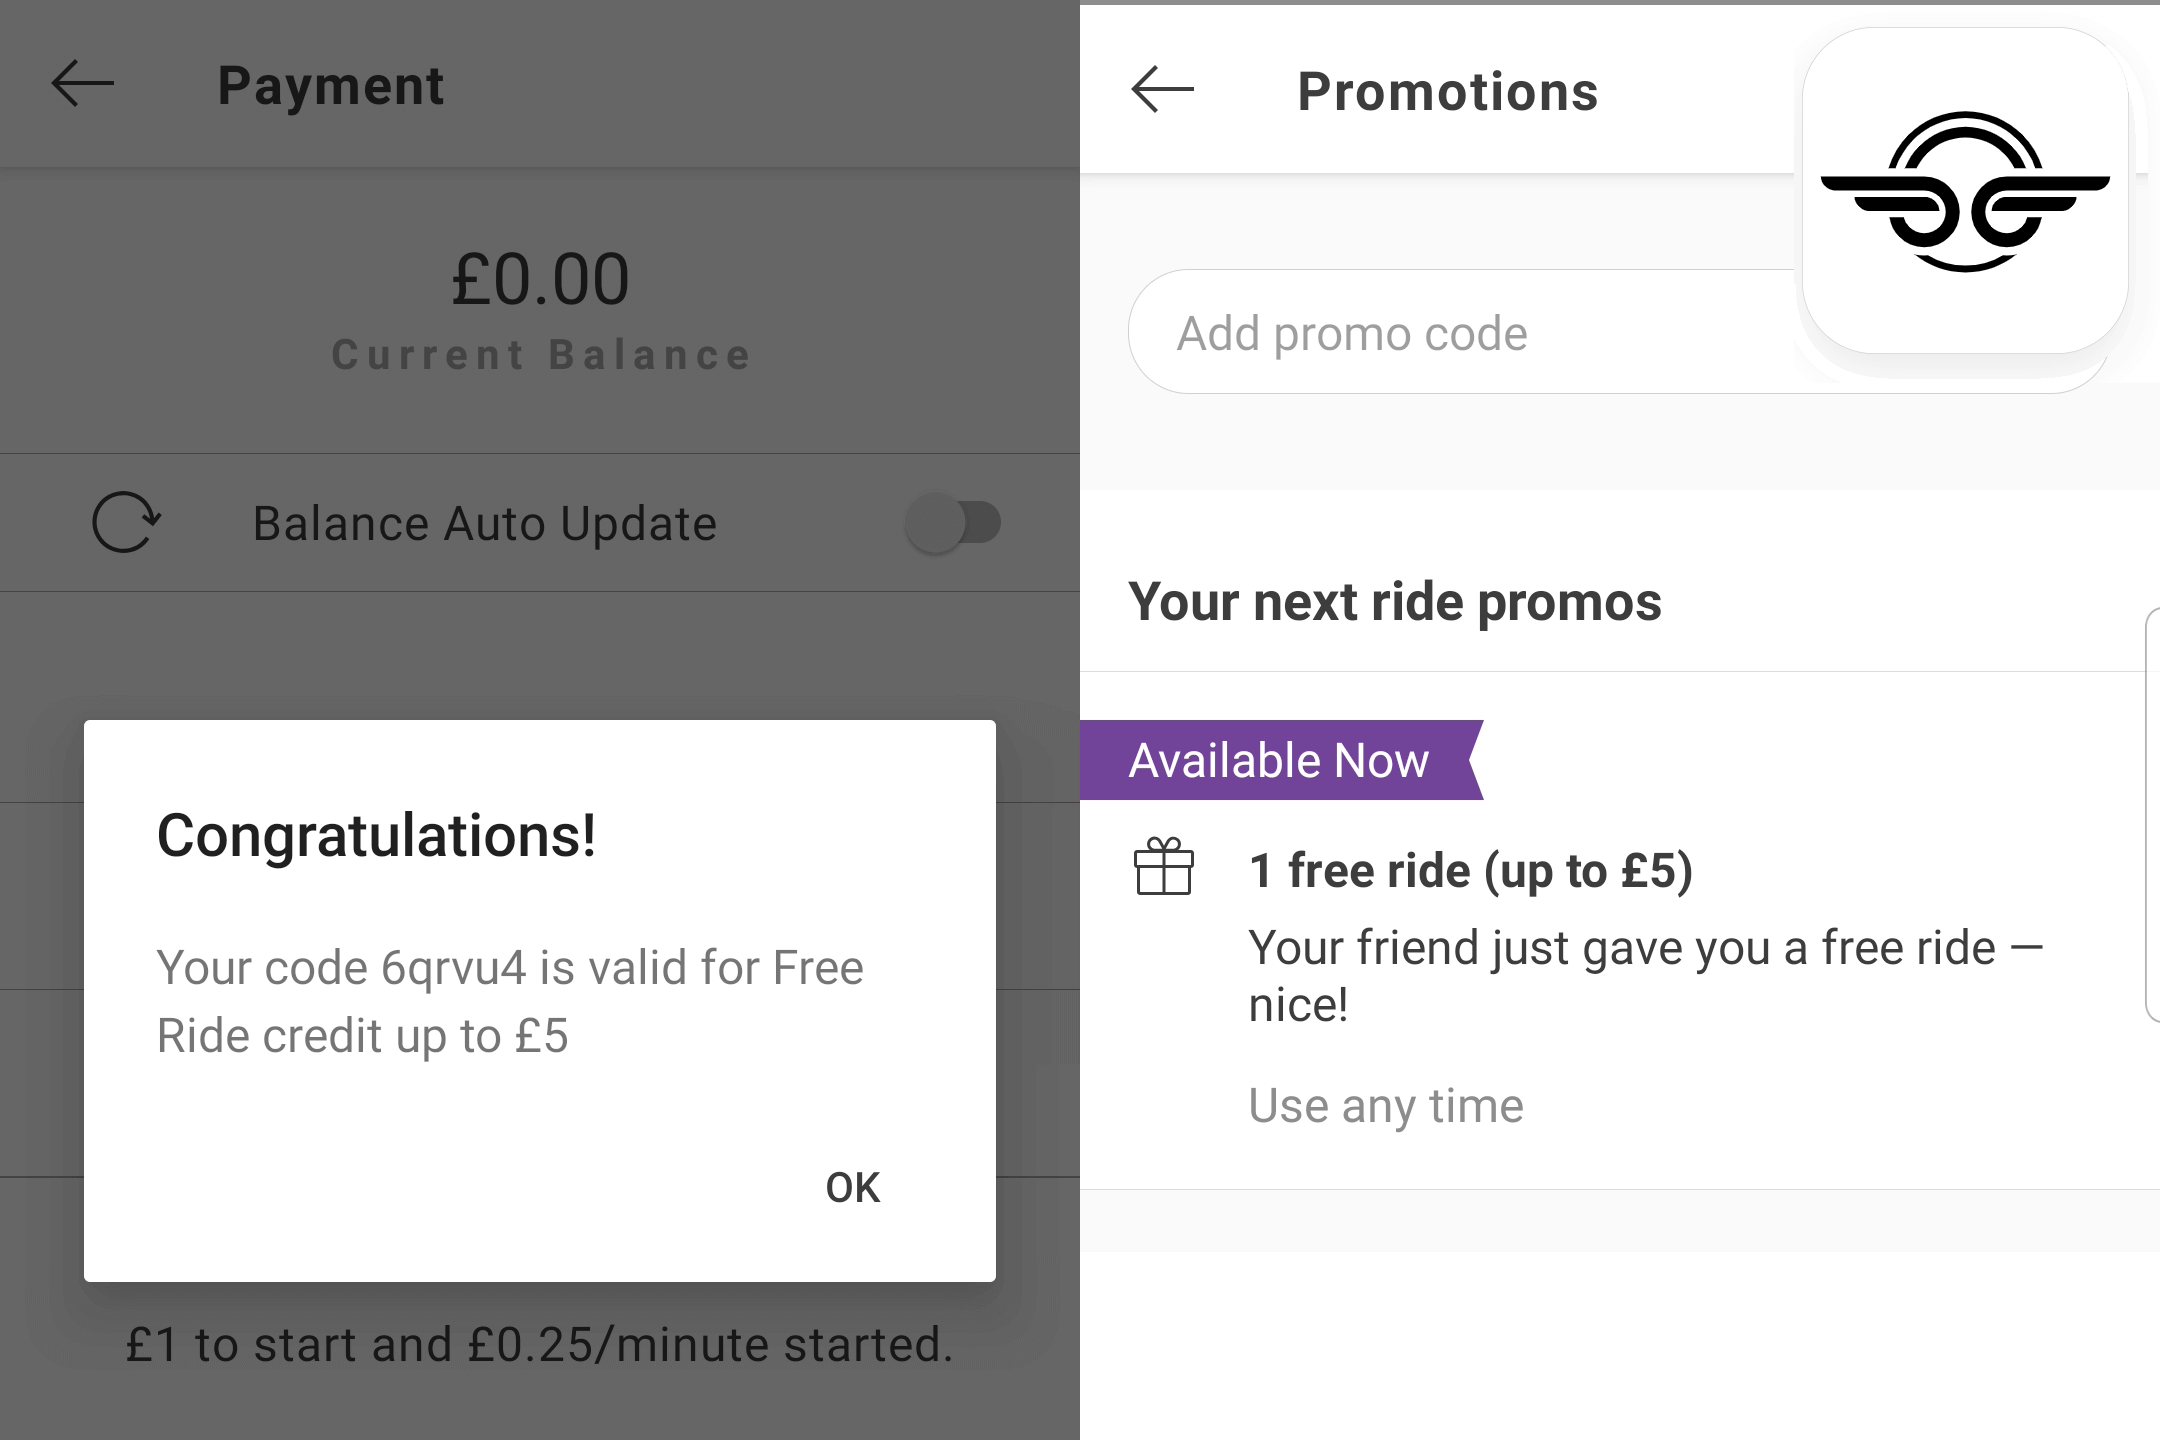Go back from the Payment screen

pyautogui.click(x=83, y=84)
